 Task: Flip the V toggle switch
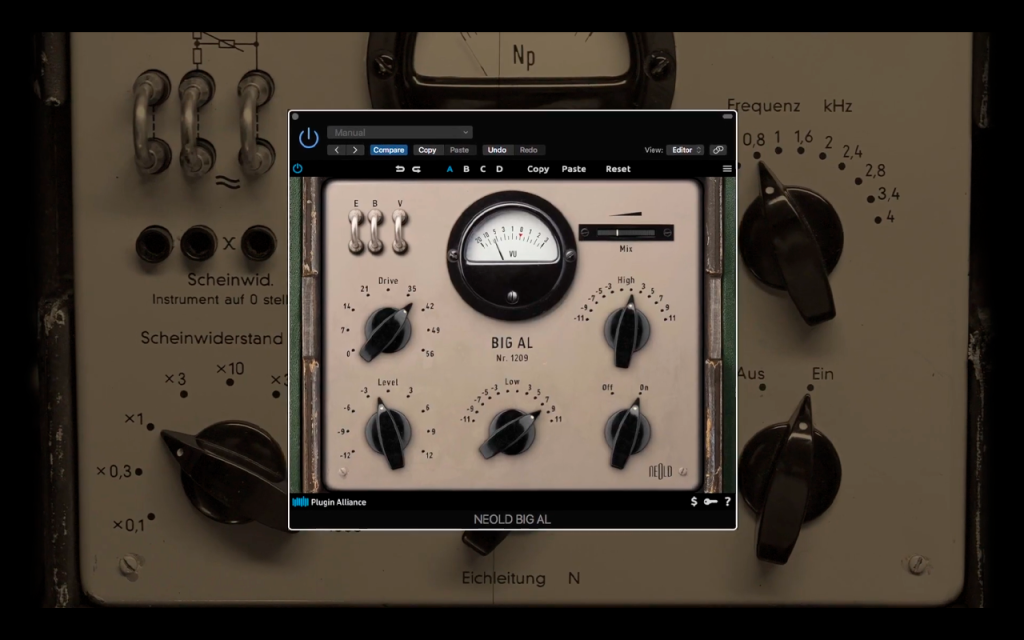(x=400, y=231)
